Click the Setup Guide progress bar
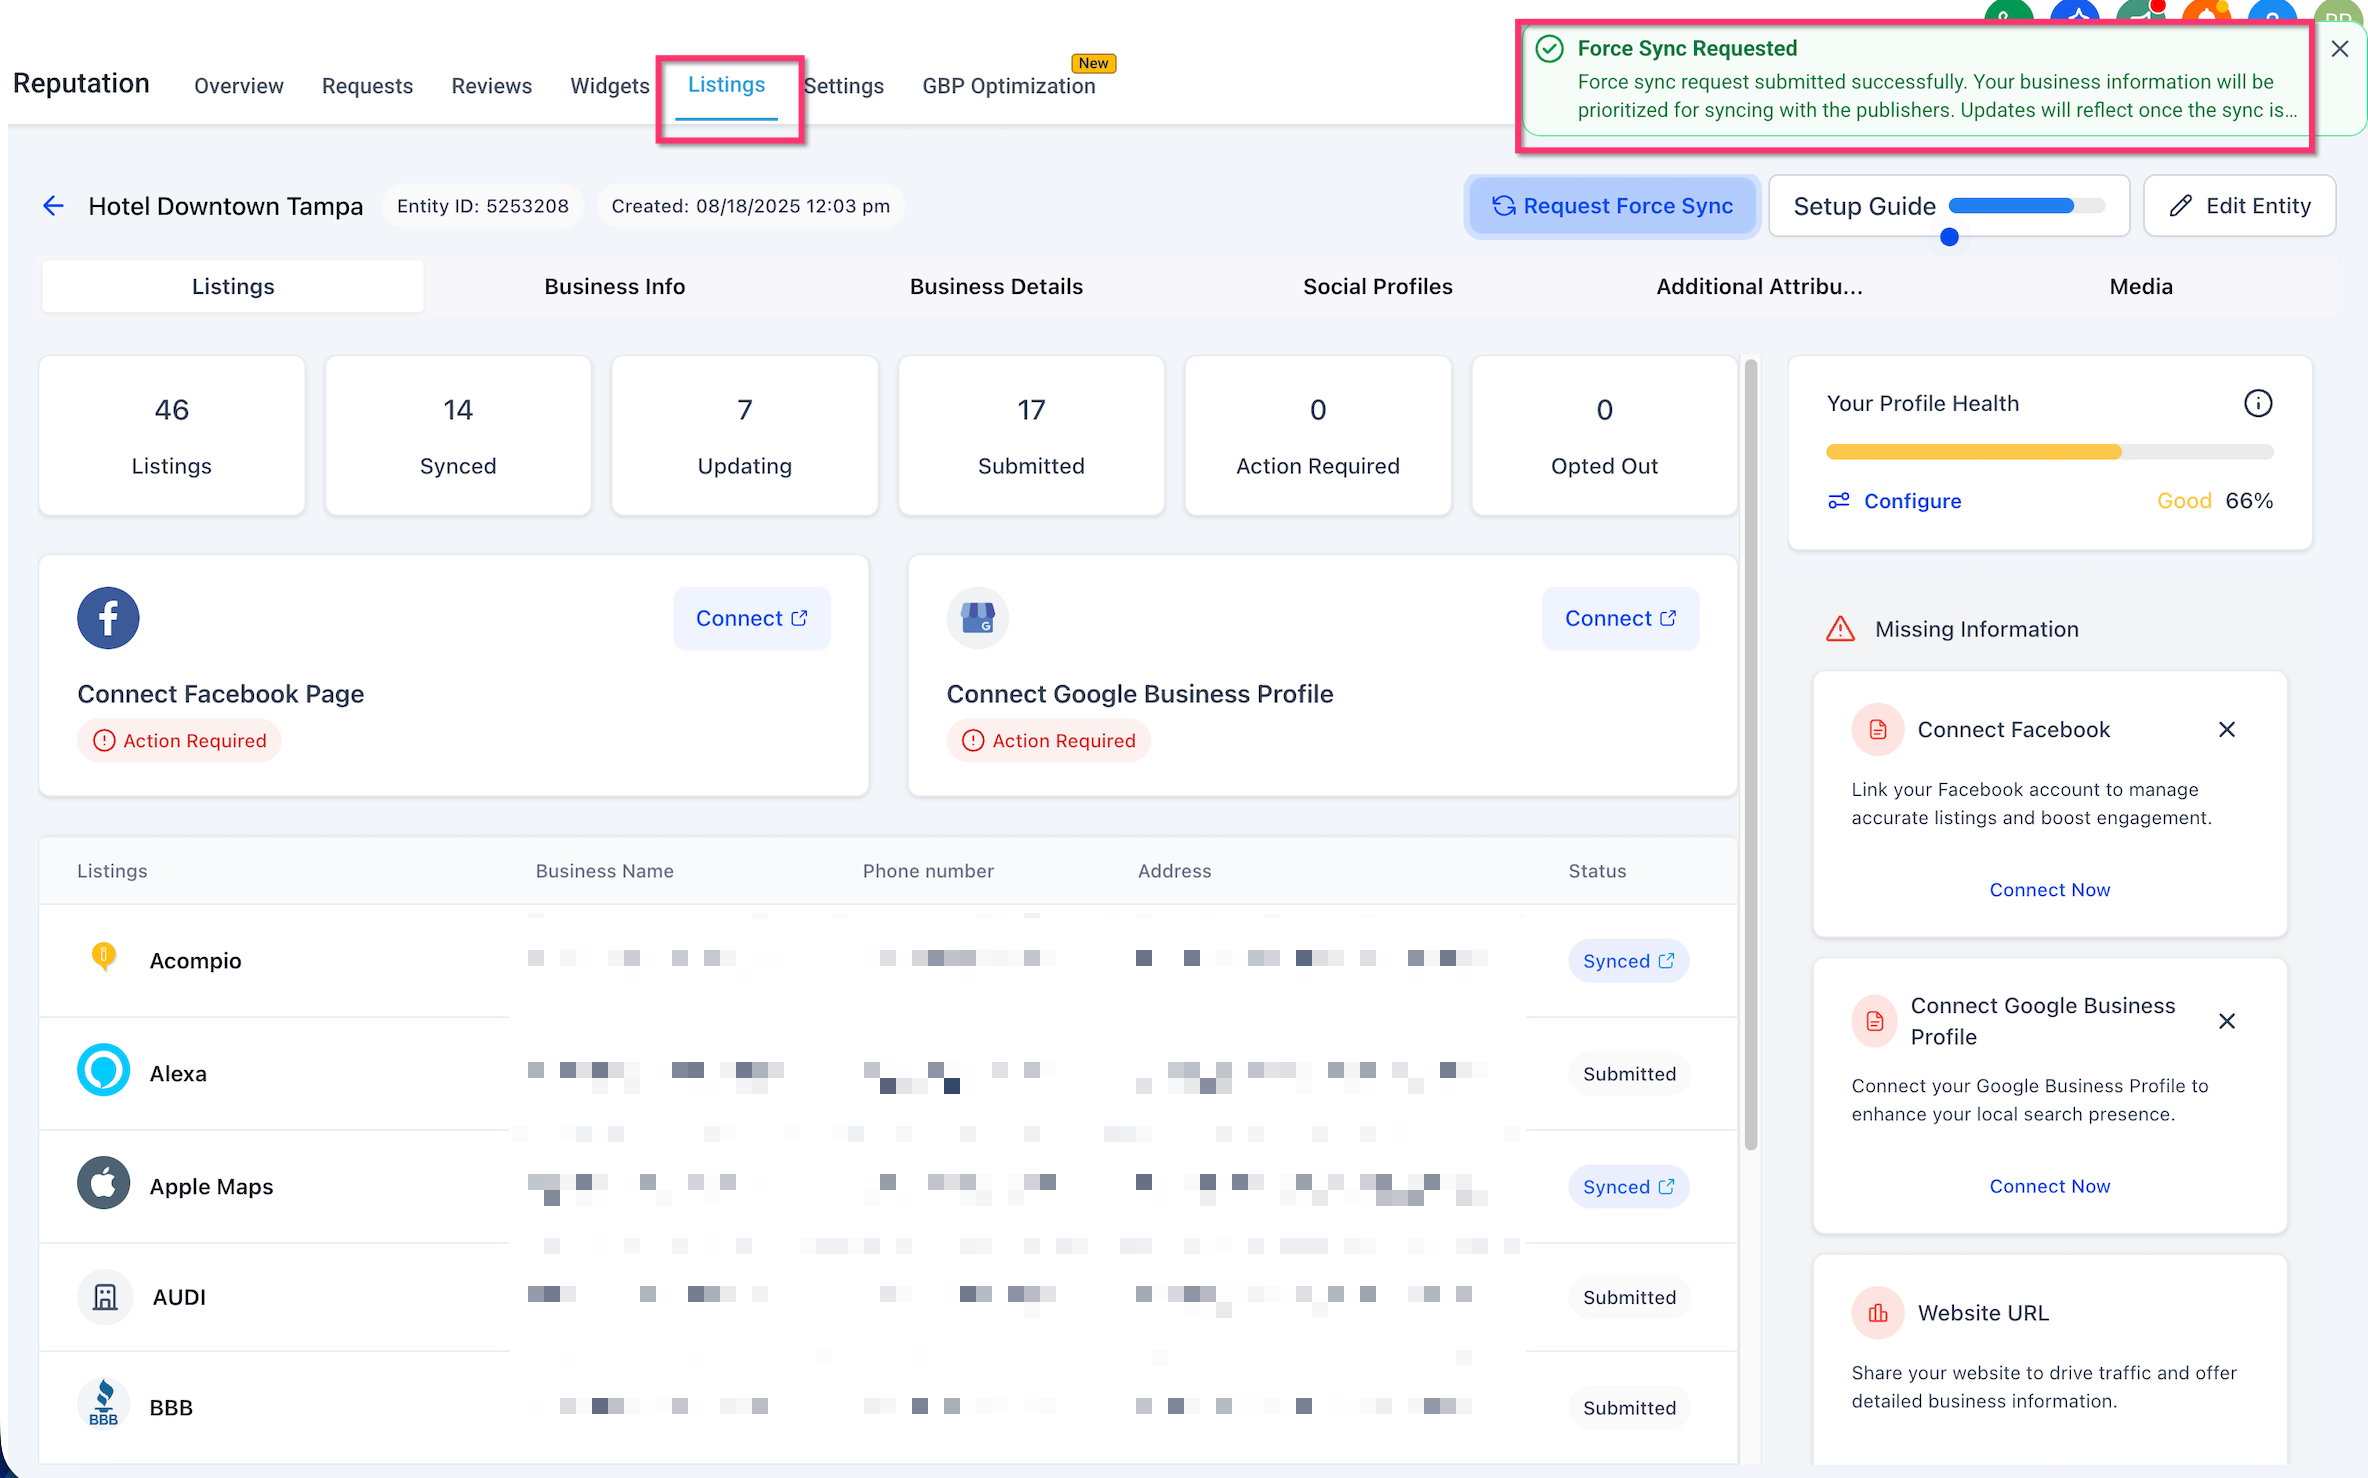2368x1478 pixels. click(x=2025, y=206)
